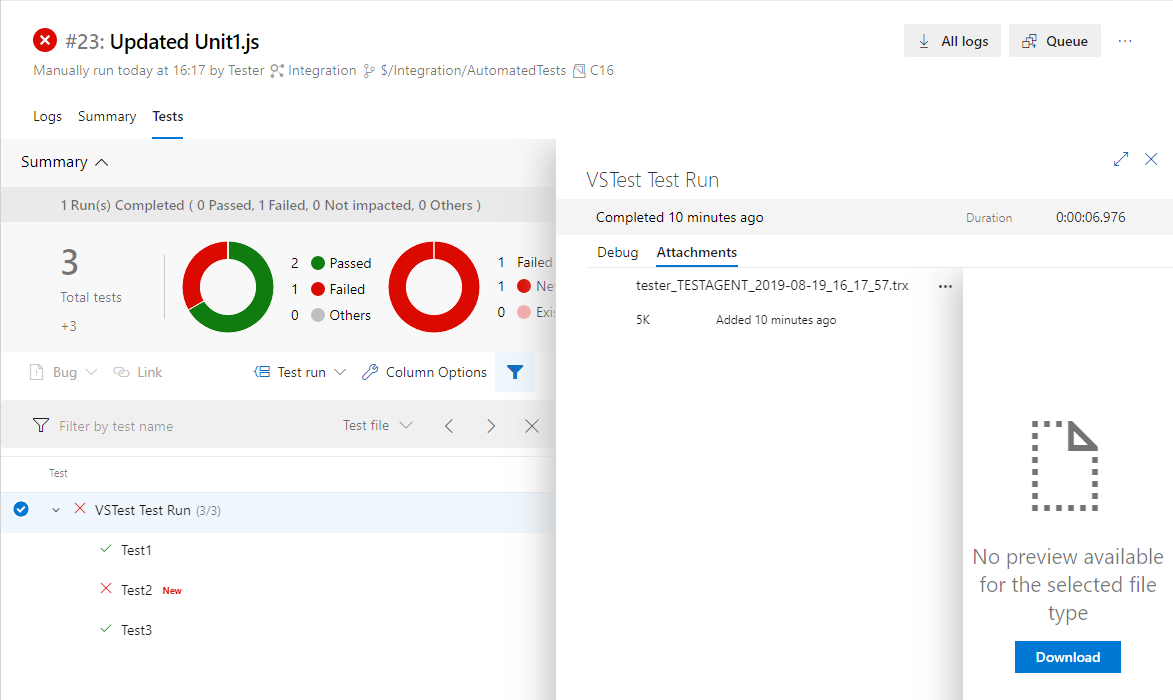Screen dimensions: 1173x700
Task: Open the Test run grouping dropdown
Action: click(299, 372)
